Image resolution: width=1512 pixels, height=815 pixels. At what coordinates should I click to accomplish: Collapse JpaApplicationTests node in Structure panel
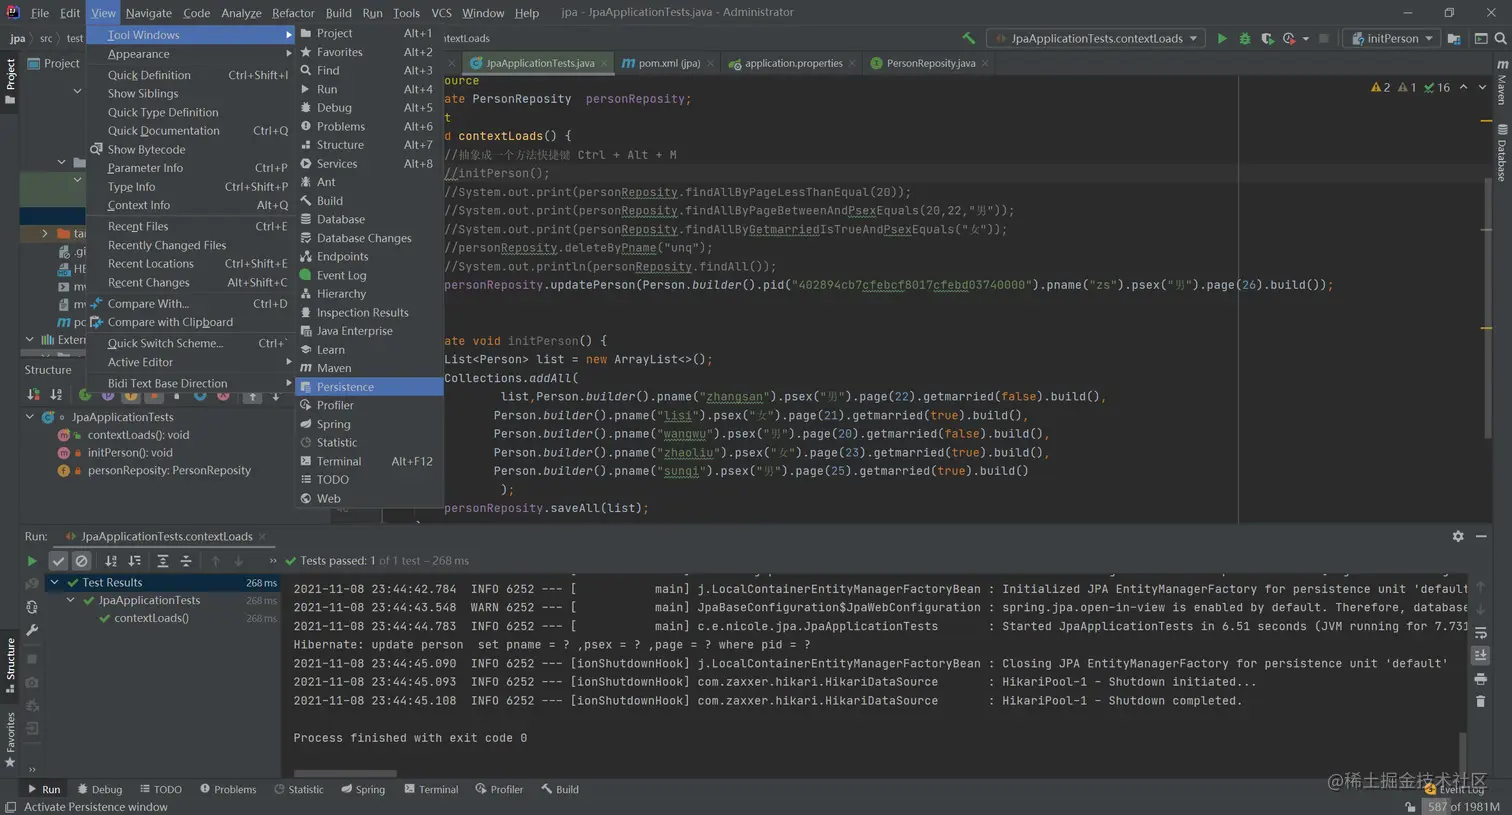(x=30, y=417)
